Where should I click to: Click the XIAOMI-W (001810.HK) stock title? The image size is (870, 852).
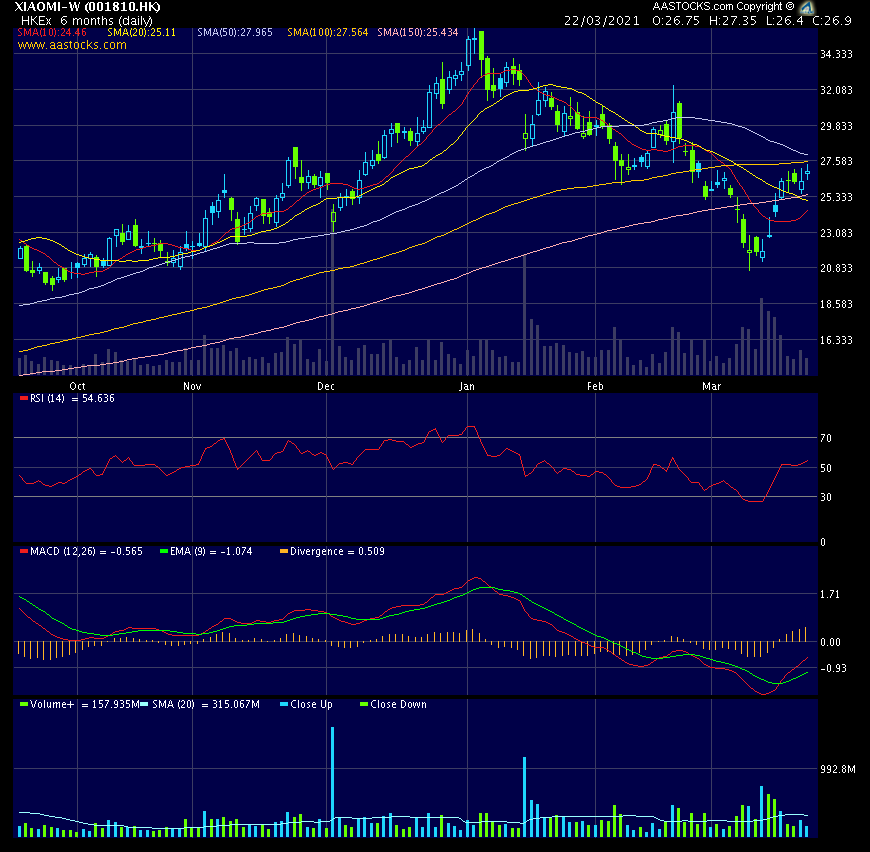[87, 7]
